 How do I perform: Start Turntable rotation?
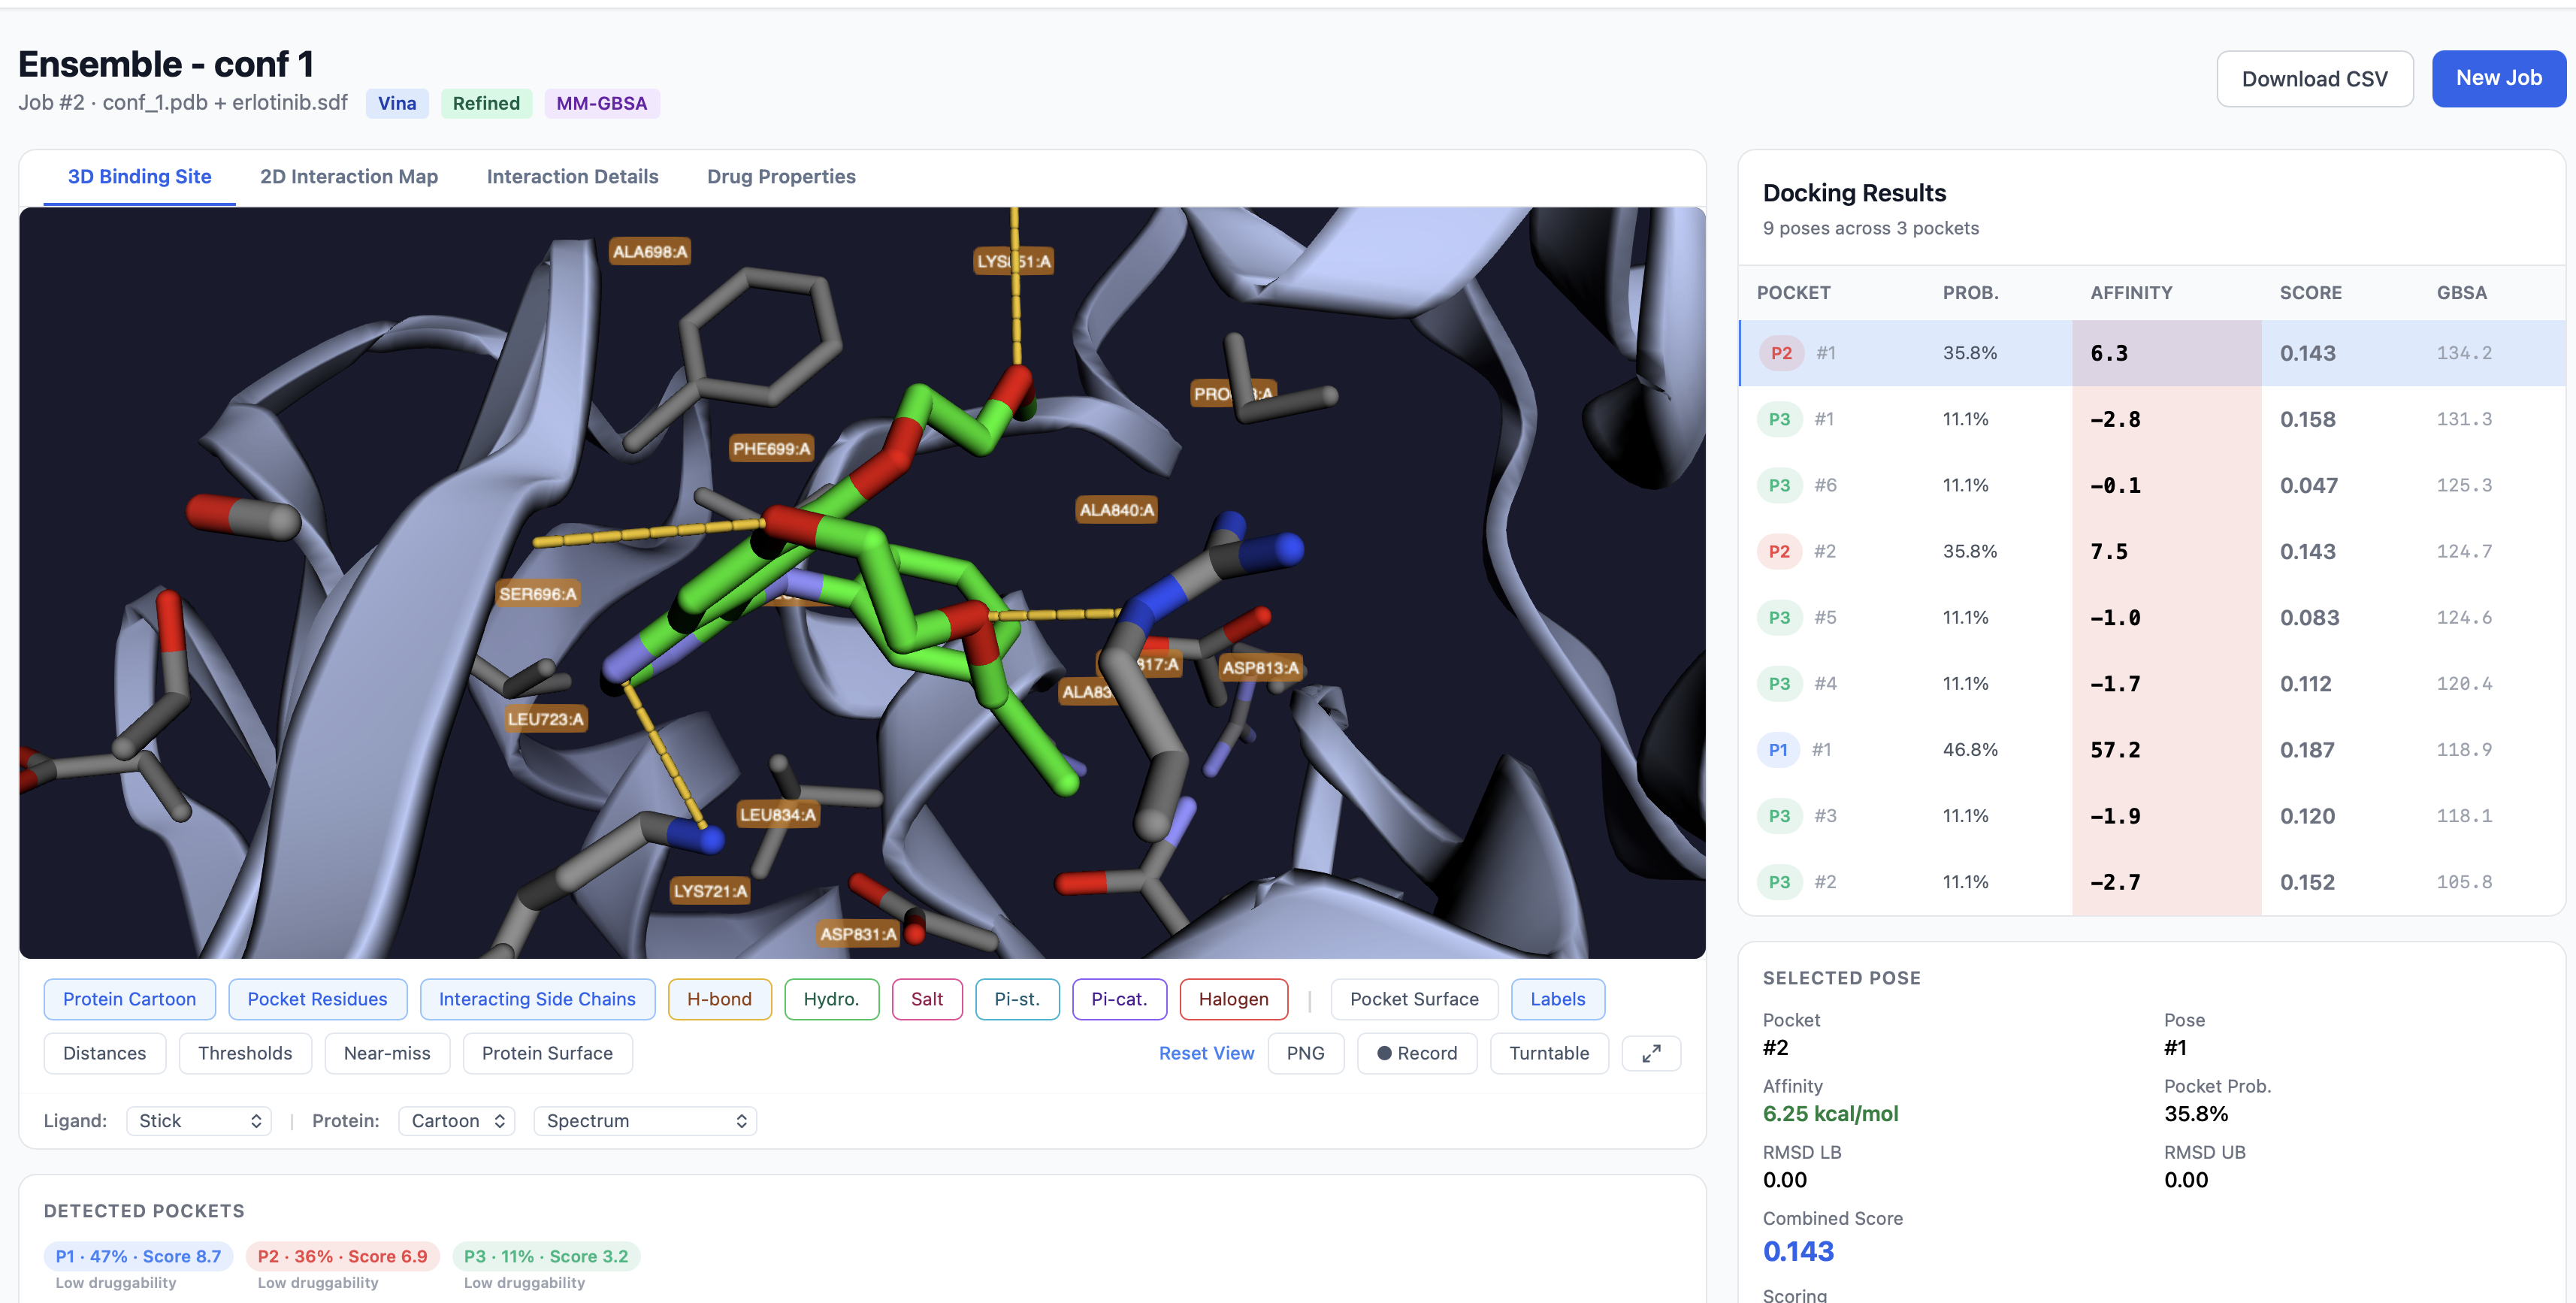[x=1548, y=1053]
